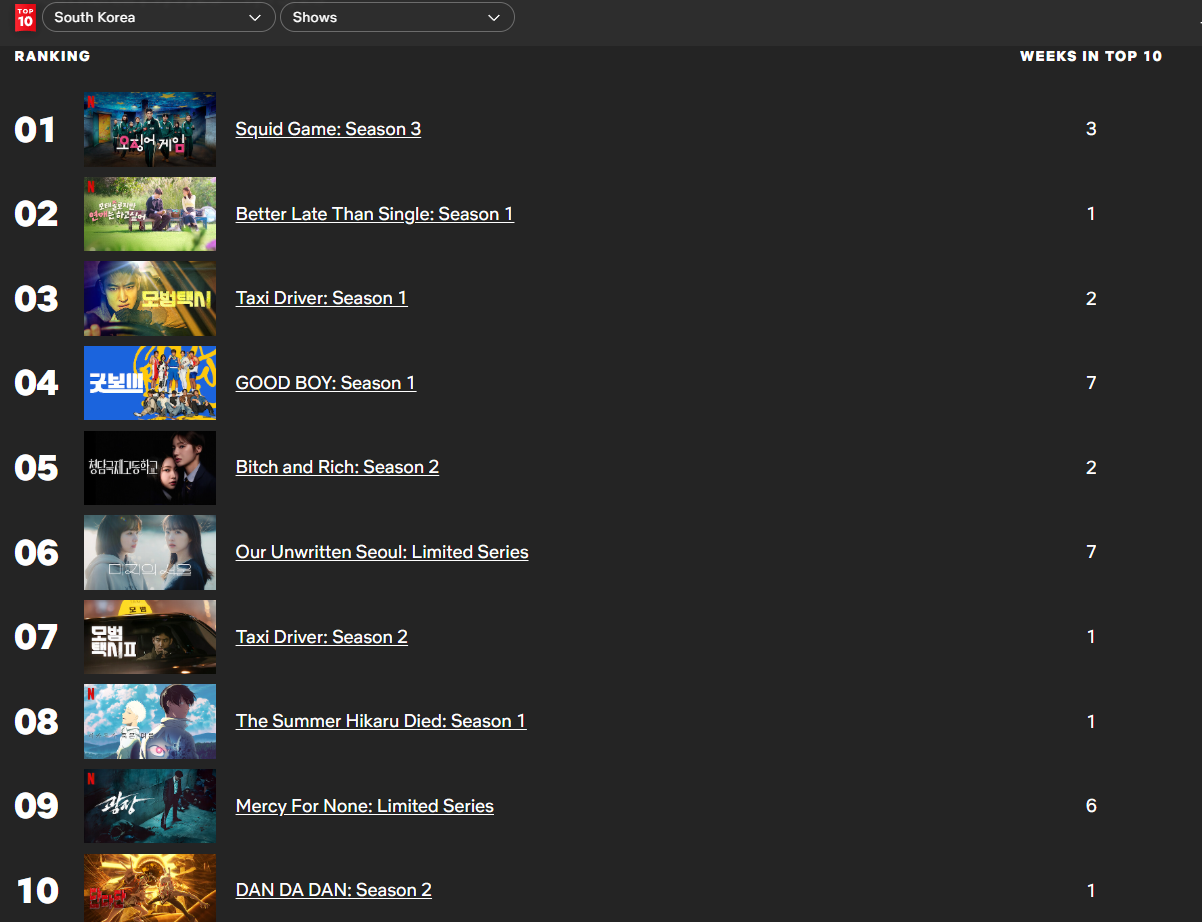Screen dimensions: 1202x922
Task: Click rank number 03 for Taxi Driver Season 1
Action: 36,299
